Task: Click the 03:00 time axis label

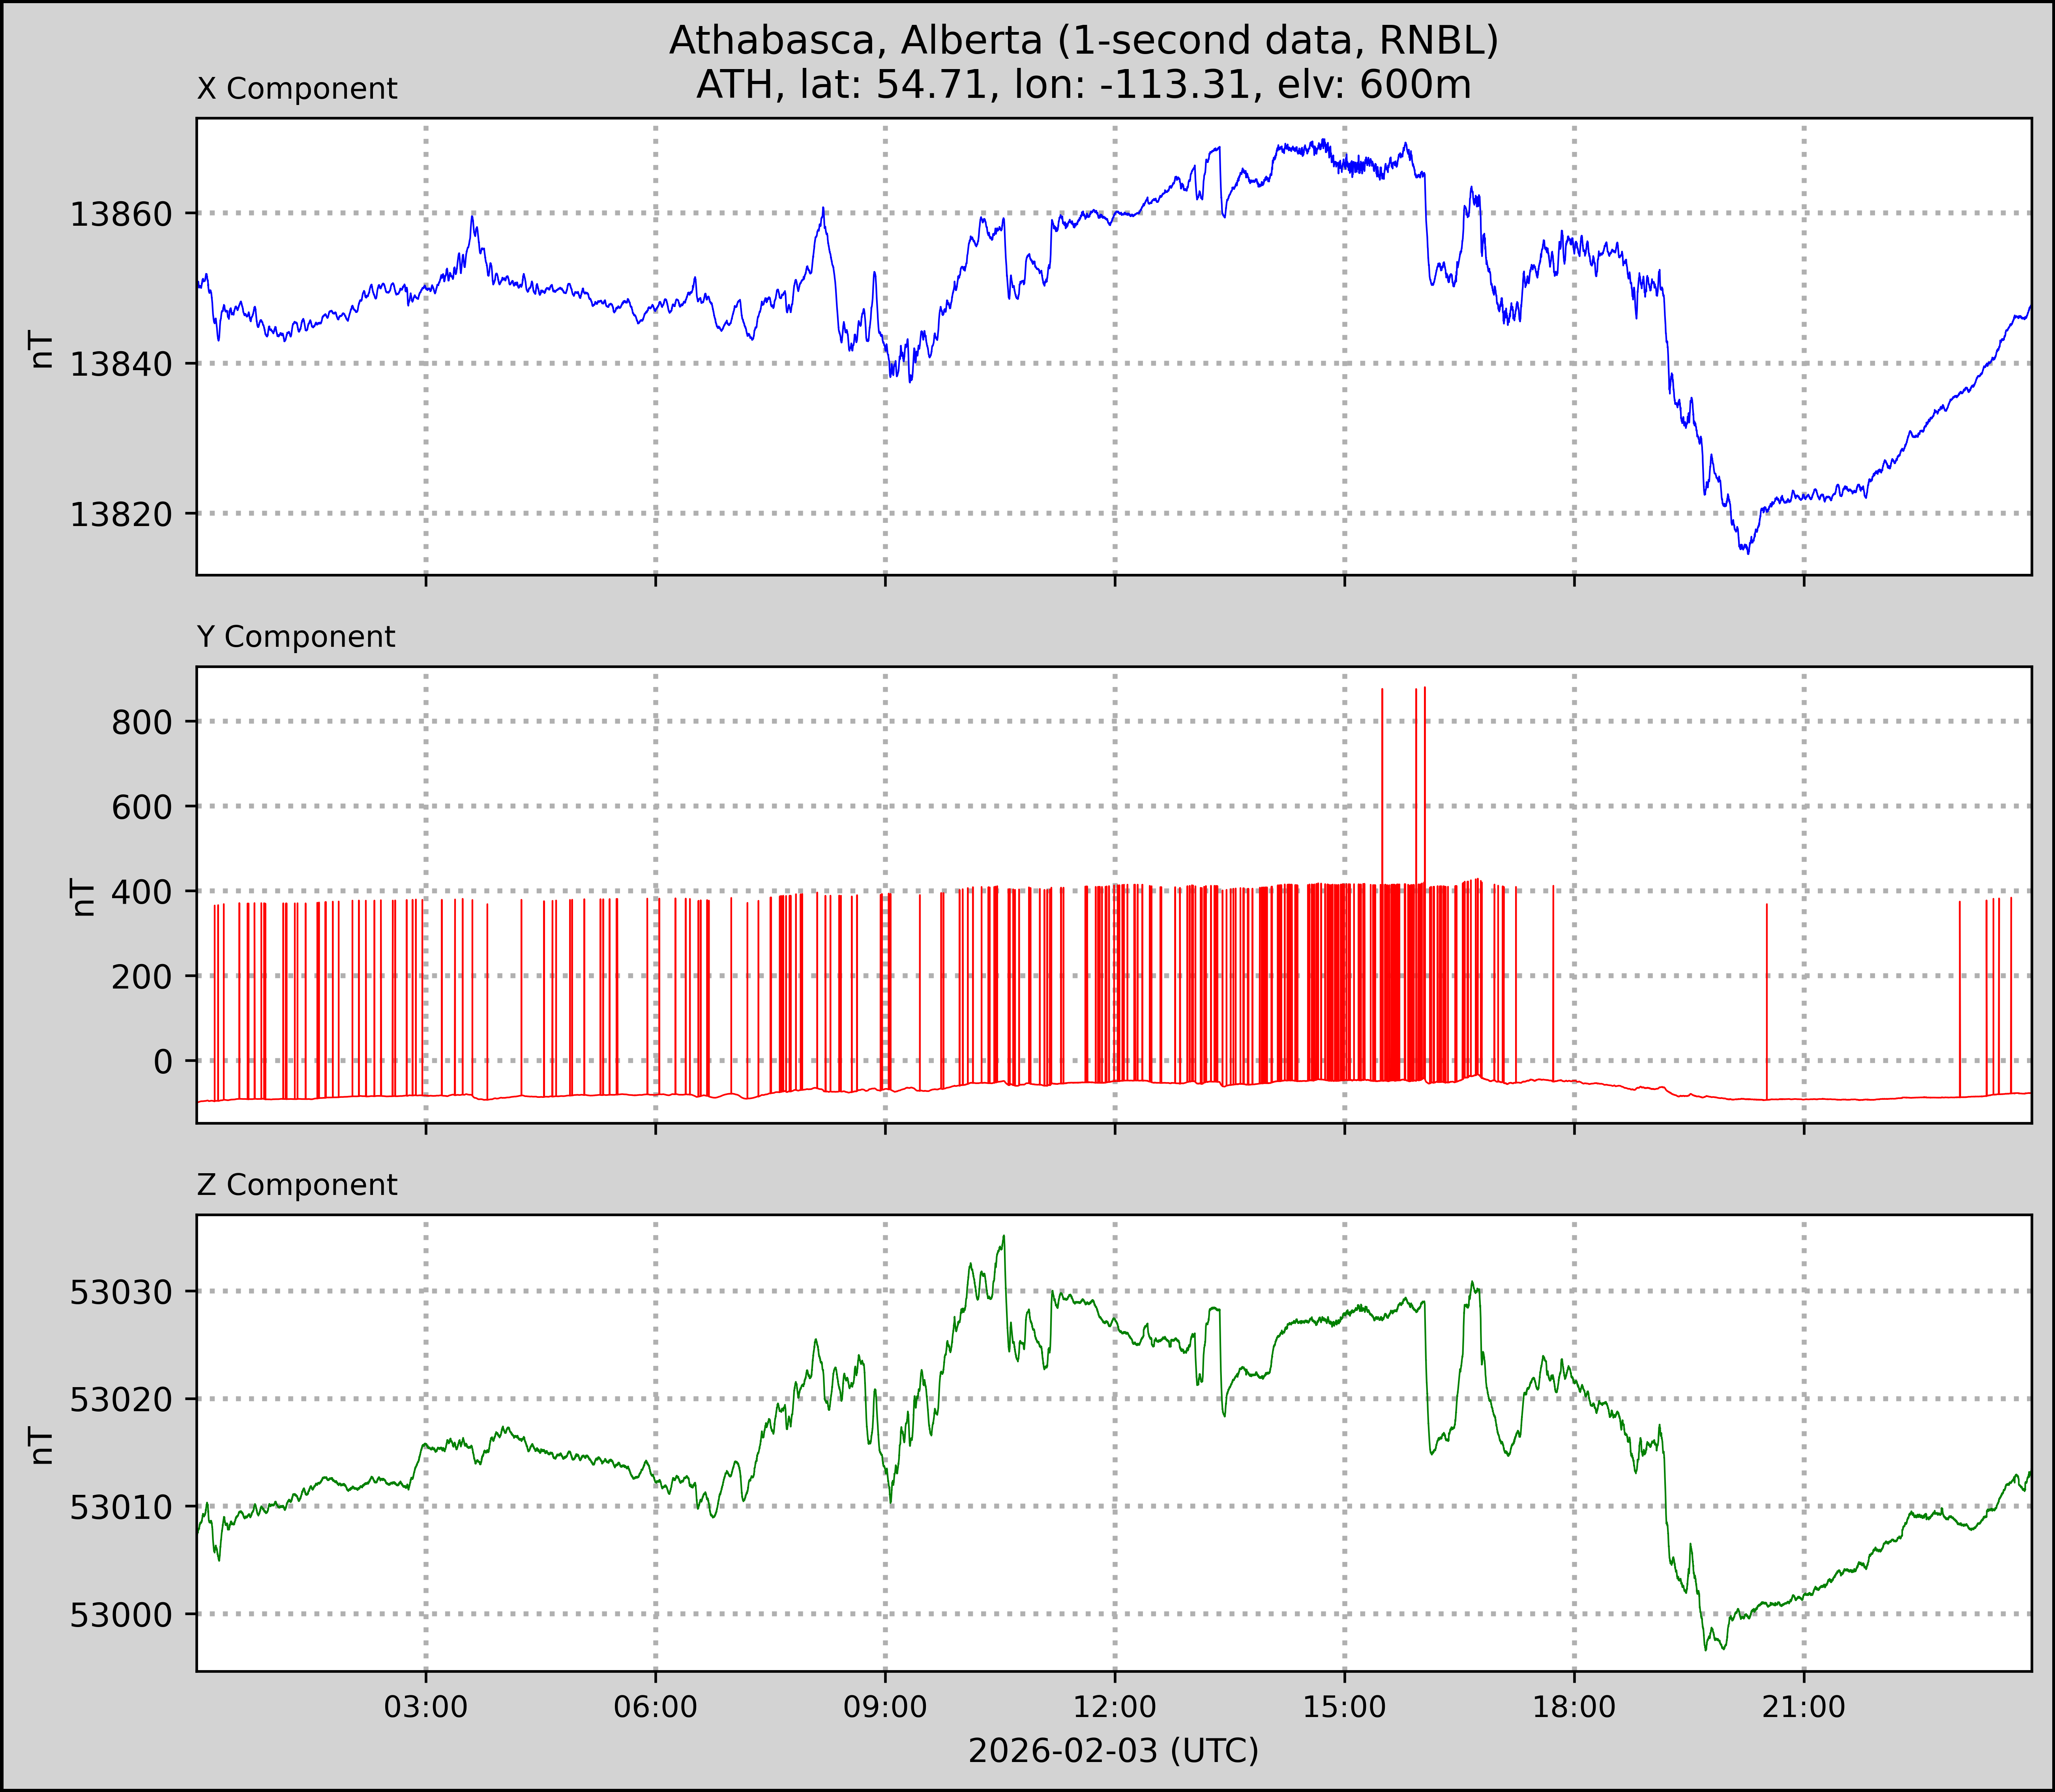Action: (426, 1706)
